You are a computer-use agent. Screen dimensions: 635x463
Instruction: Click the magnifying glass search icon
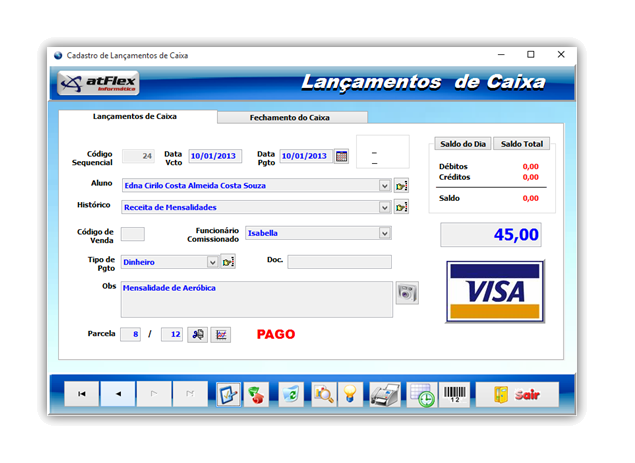point(323,394)
